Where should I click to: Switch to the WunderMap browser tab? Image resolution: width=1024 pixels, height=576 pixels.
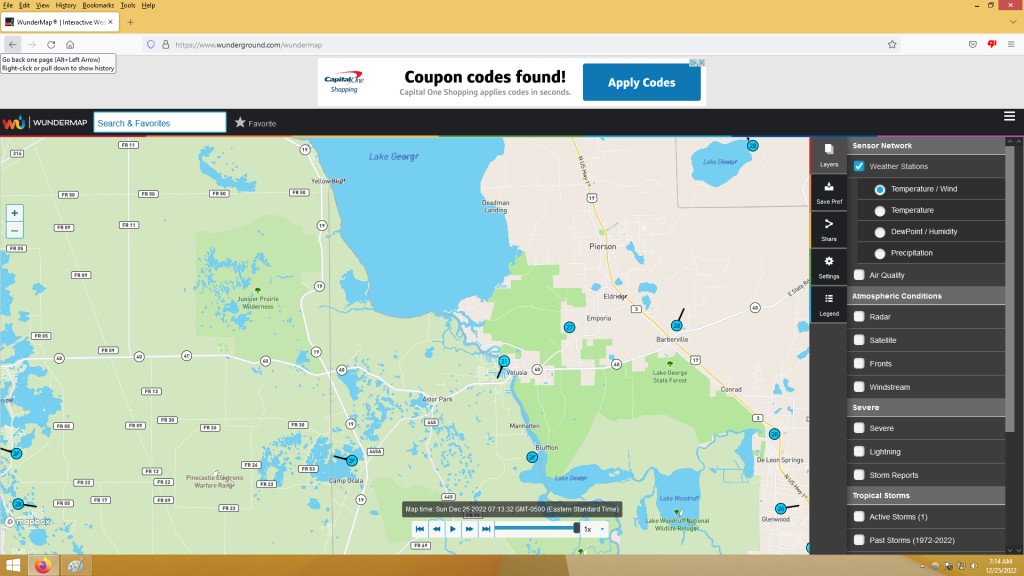pyautogui.click(x=59, y=22)
